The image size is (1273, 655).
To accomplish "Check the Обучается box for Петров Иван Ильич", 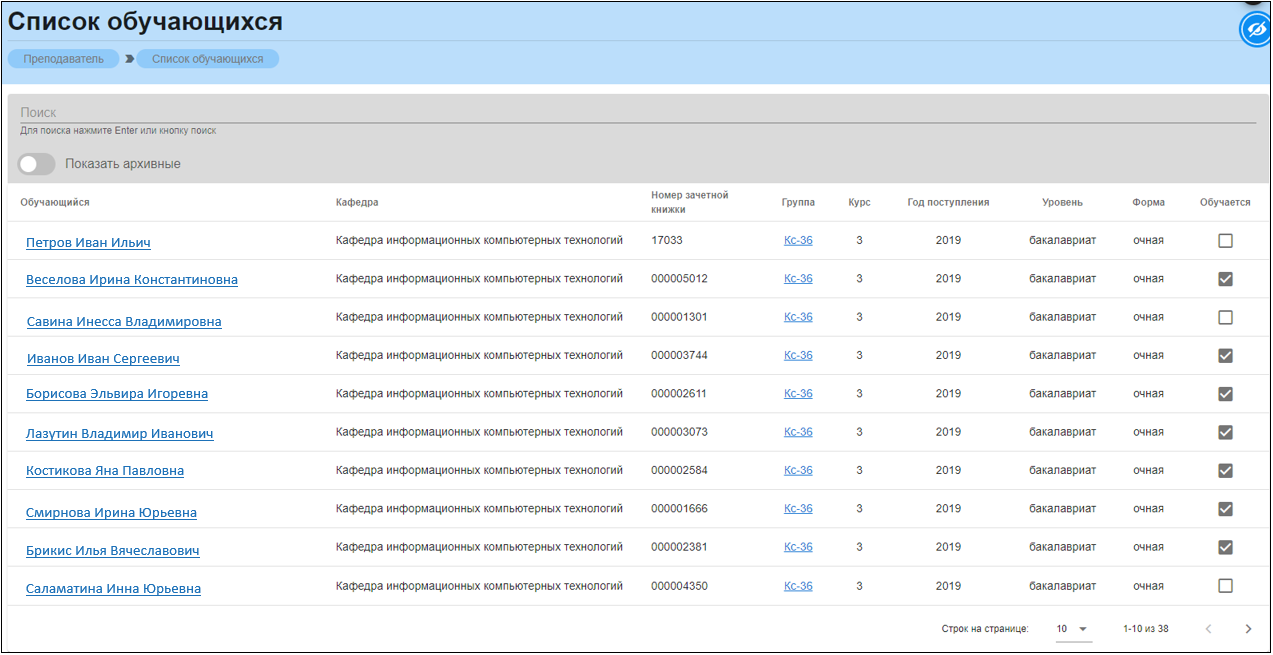I will coord(1225,241).
